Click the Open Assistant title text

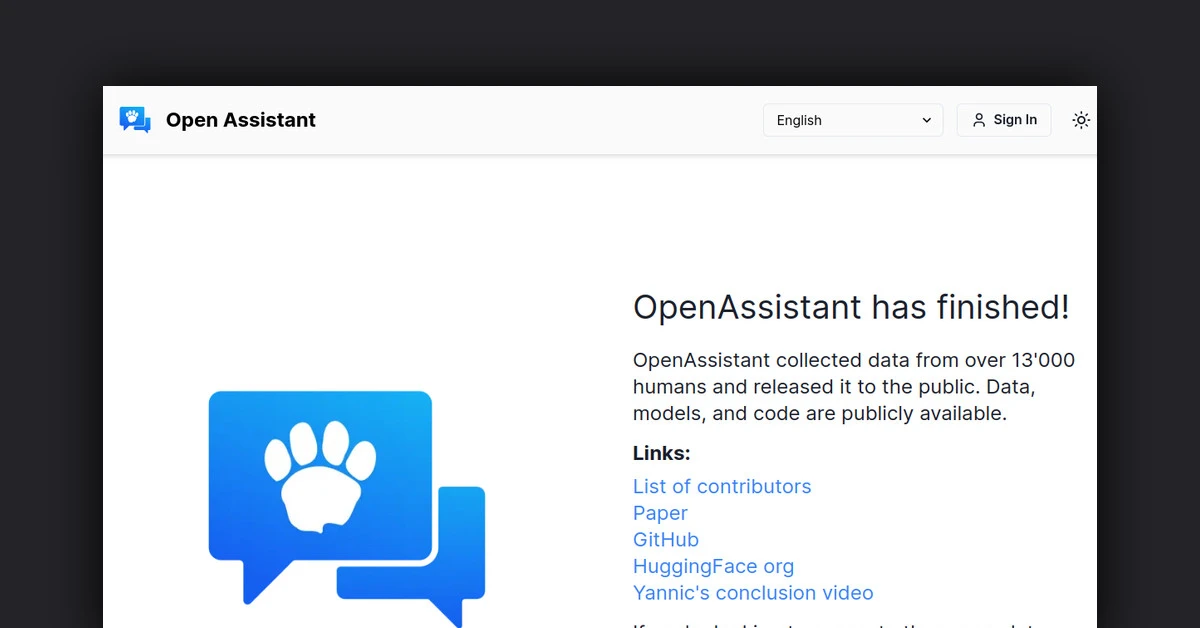[240, 119]
